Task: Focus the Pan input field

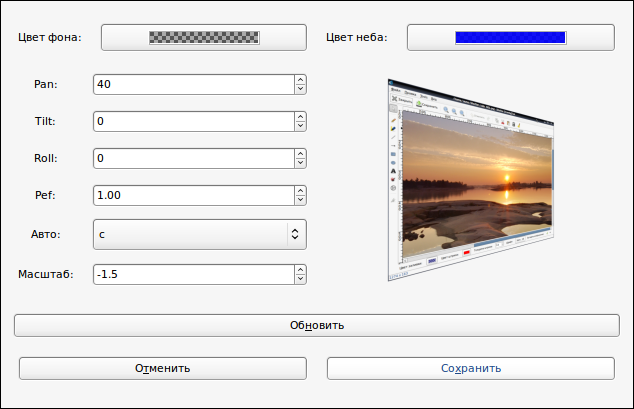Action: 194,84
